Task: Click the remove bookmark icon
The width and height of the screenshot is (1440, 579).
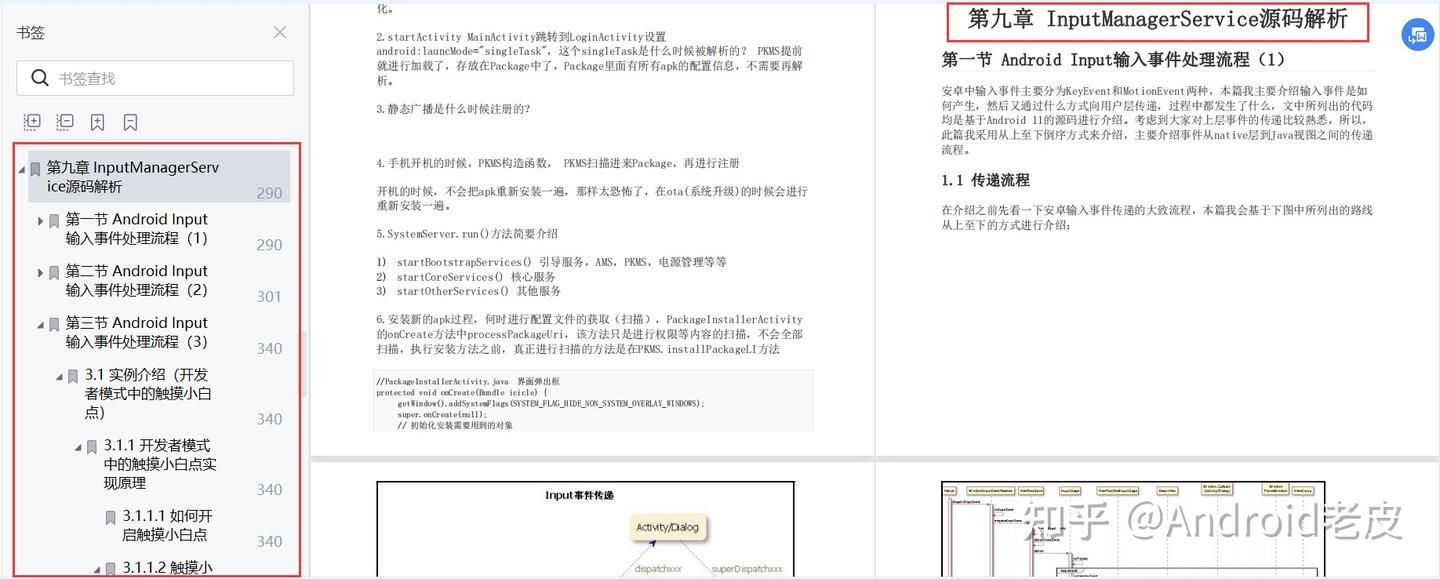Action: click(130, 122)
